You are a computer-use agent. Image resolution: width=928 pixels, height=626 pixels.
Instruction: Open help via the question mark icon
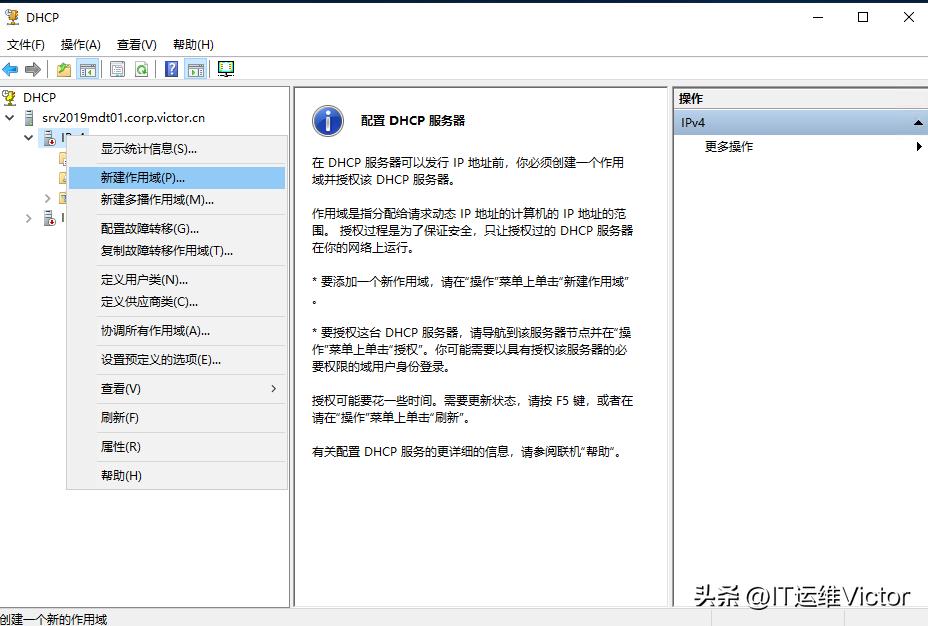pyautogui.click(x=170, y=68)
